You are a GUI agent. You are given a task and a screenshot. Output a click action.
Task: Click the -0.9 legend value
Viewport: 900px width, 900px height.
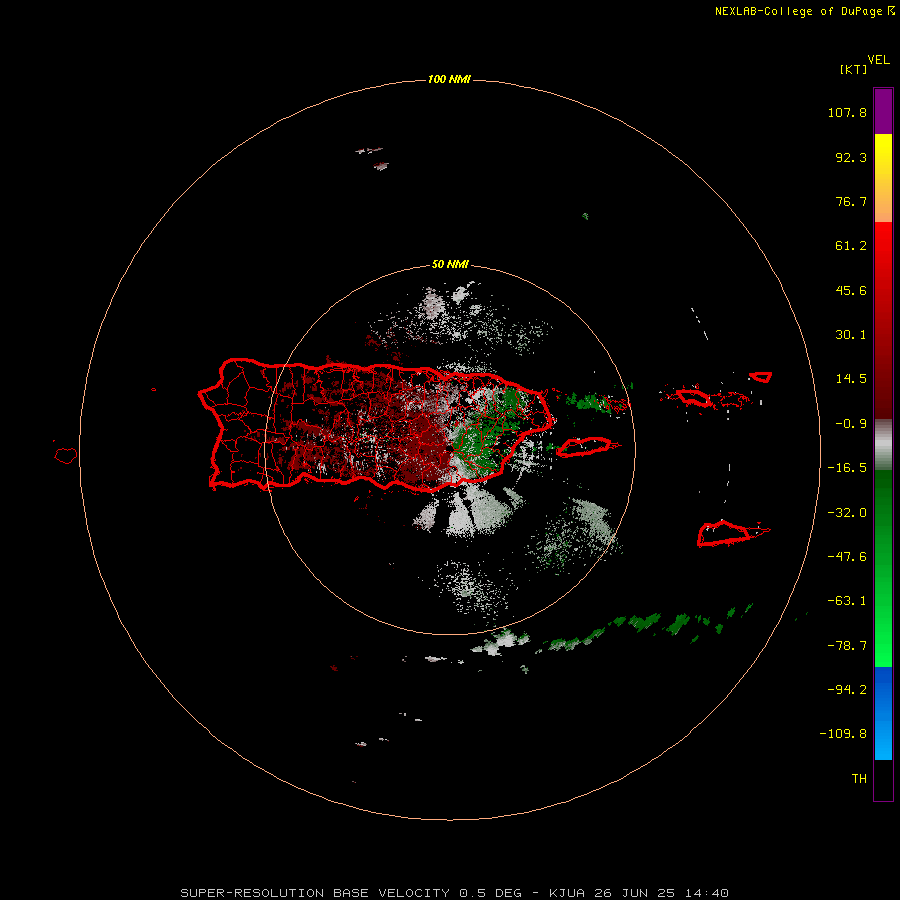click(851, 424)
